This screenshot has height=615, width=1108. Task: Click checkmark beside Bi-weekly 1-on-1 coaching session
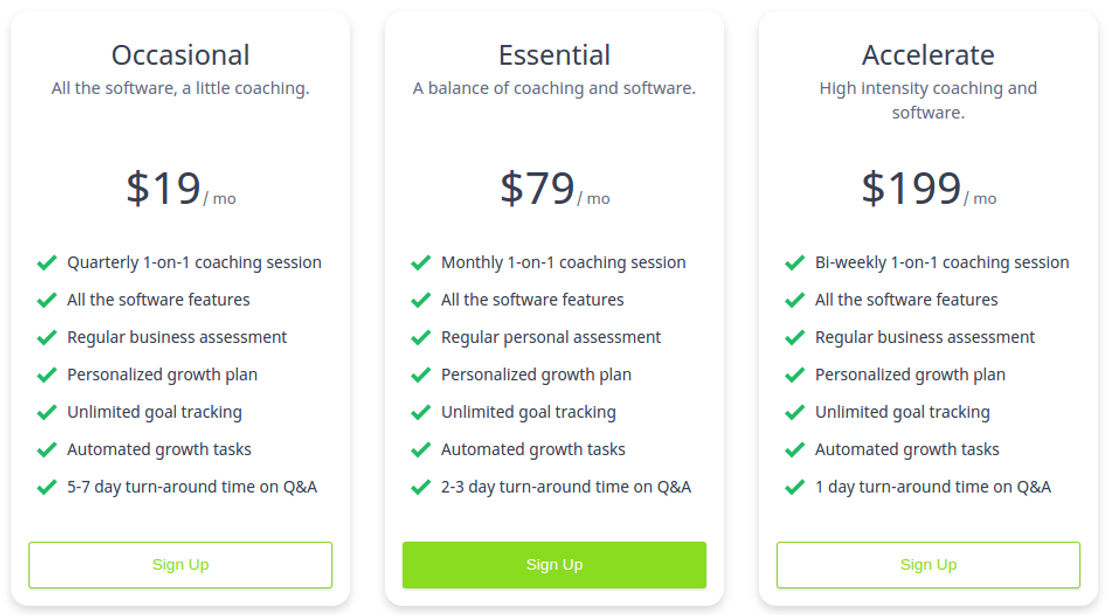click(x=794, y=263)
